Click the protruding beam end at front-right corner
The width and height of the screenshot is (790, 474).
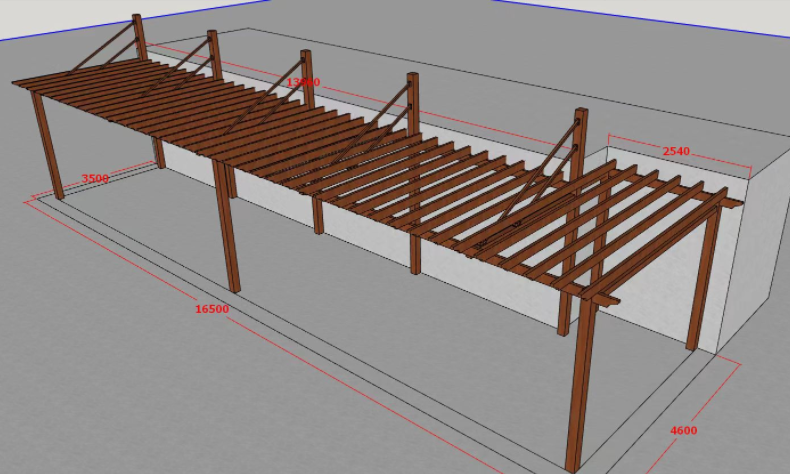[x=605, y=298]
